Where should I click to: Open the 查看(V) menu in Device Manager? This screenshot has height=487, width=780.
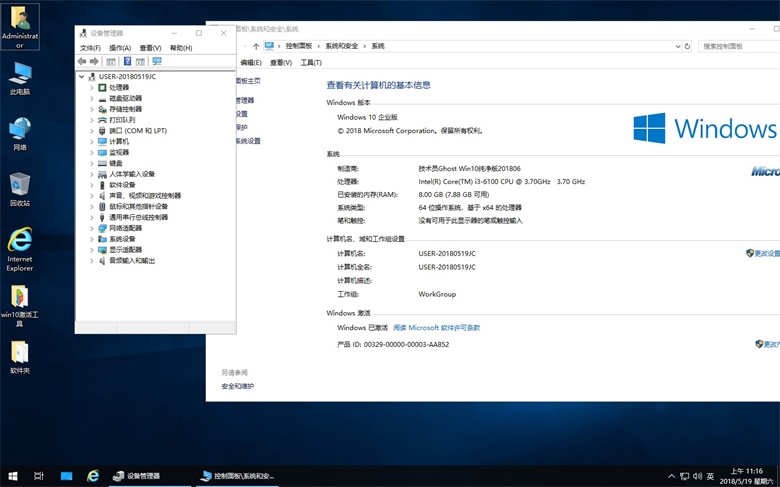pyautogui.click(x=150, y=48)
